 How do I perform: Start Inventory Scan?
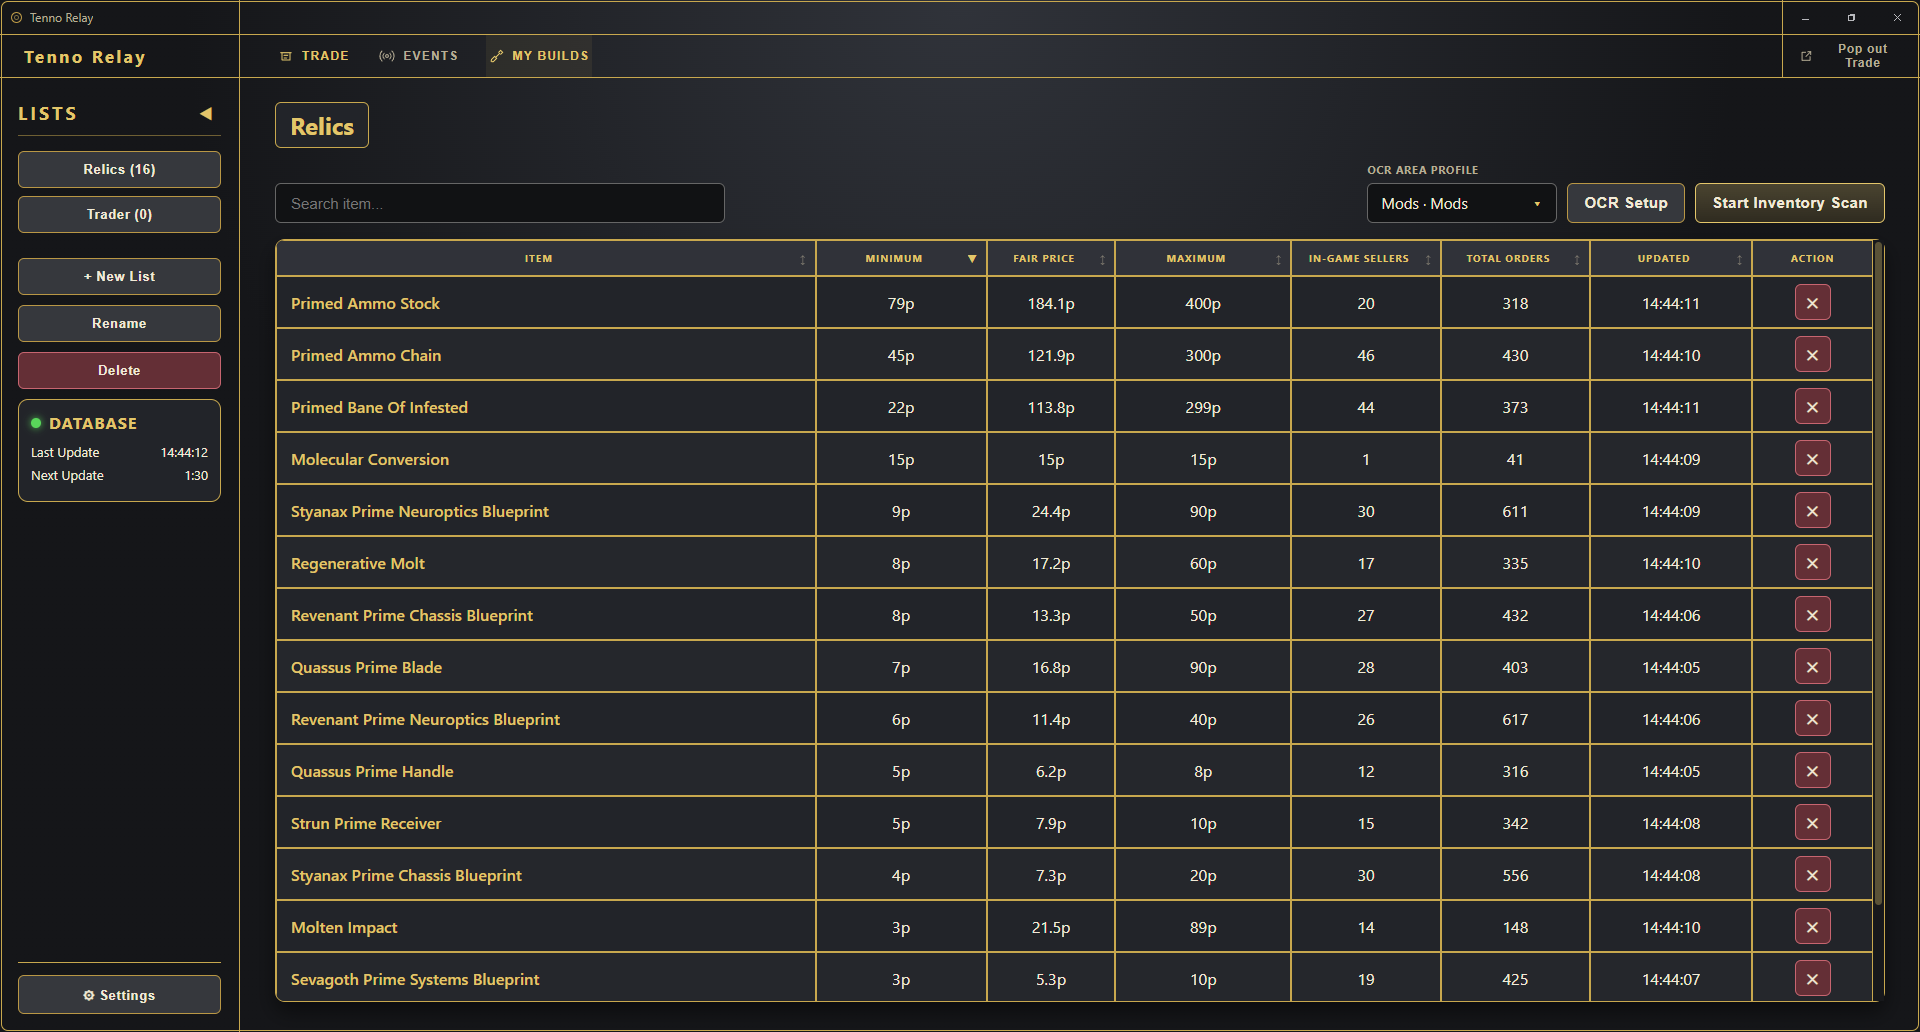coord(1789,203)
